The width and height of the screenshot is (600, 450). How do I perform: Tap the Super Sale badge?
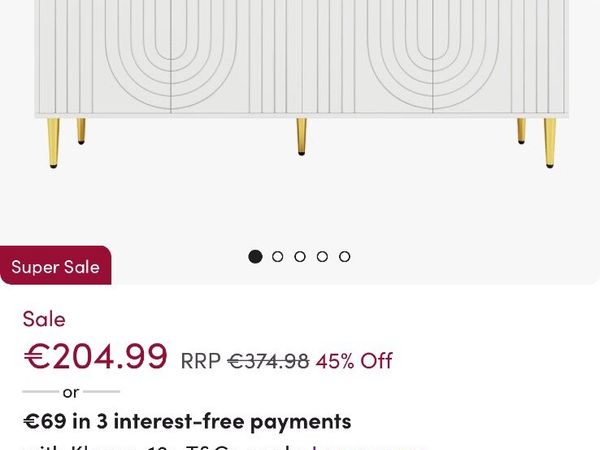click(55, 267)
